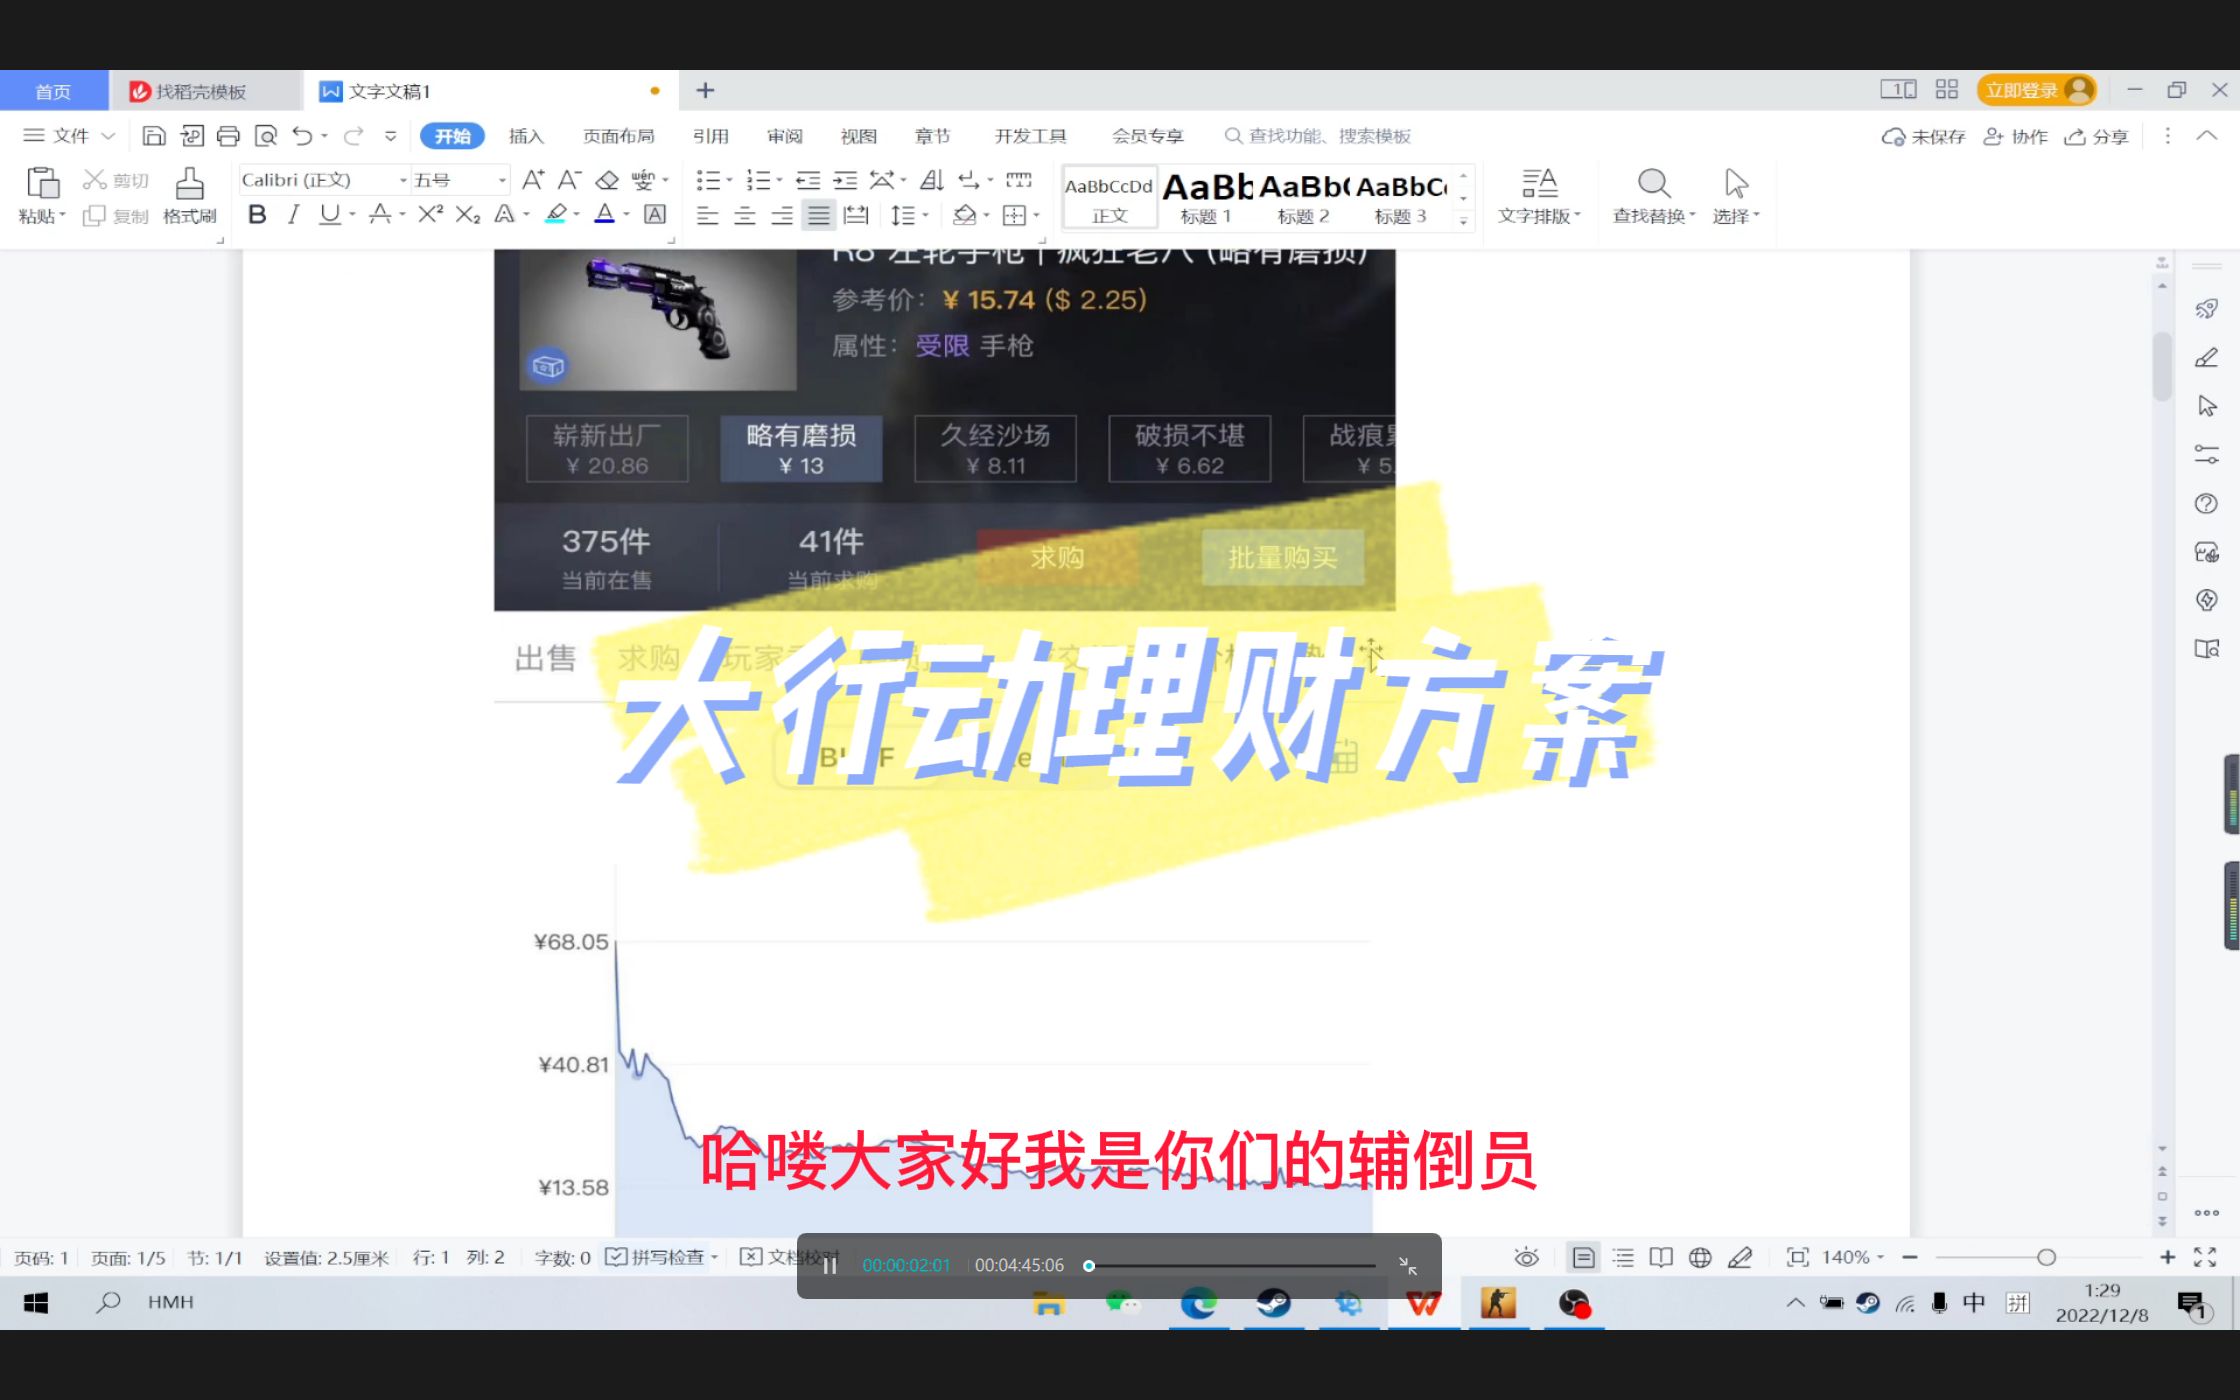Toggle Bold formatting
This screenshot has width=2240, height=1400.
coord(257,214)
